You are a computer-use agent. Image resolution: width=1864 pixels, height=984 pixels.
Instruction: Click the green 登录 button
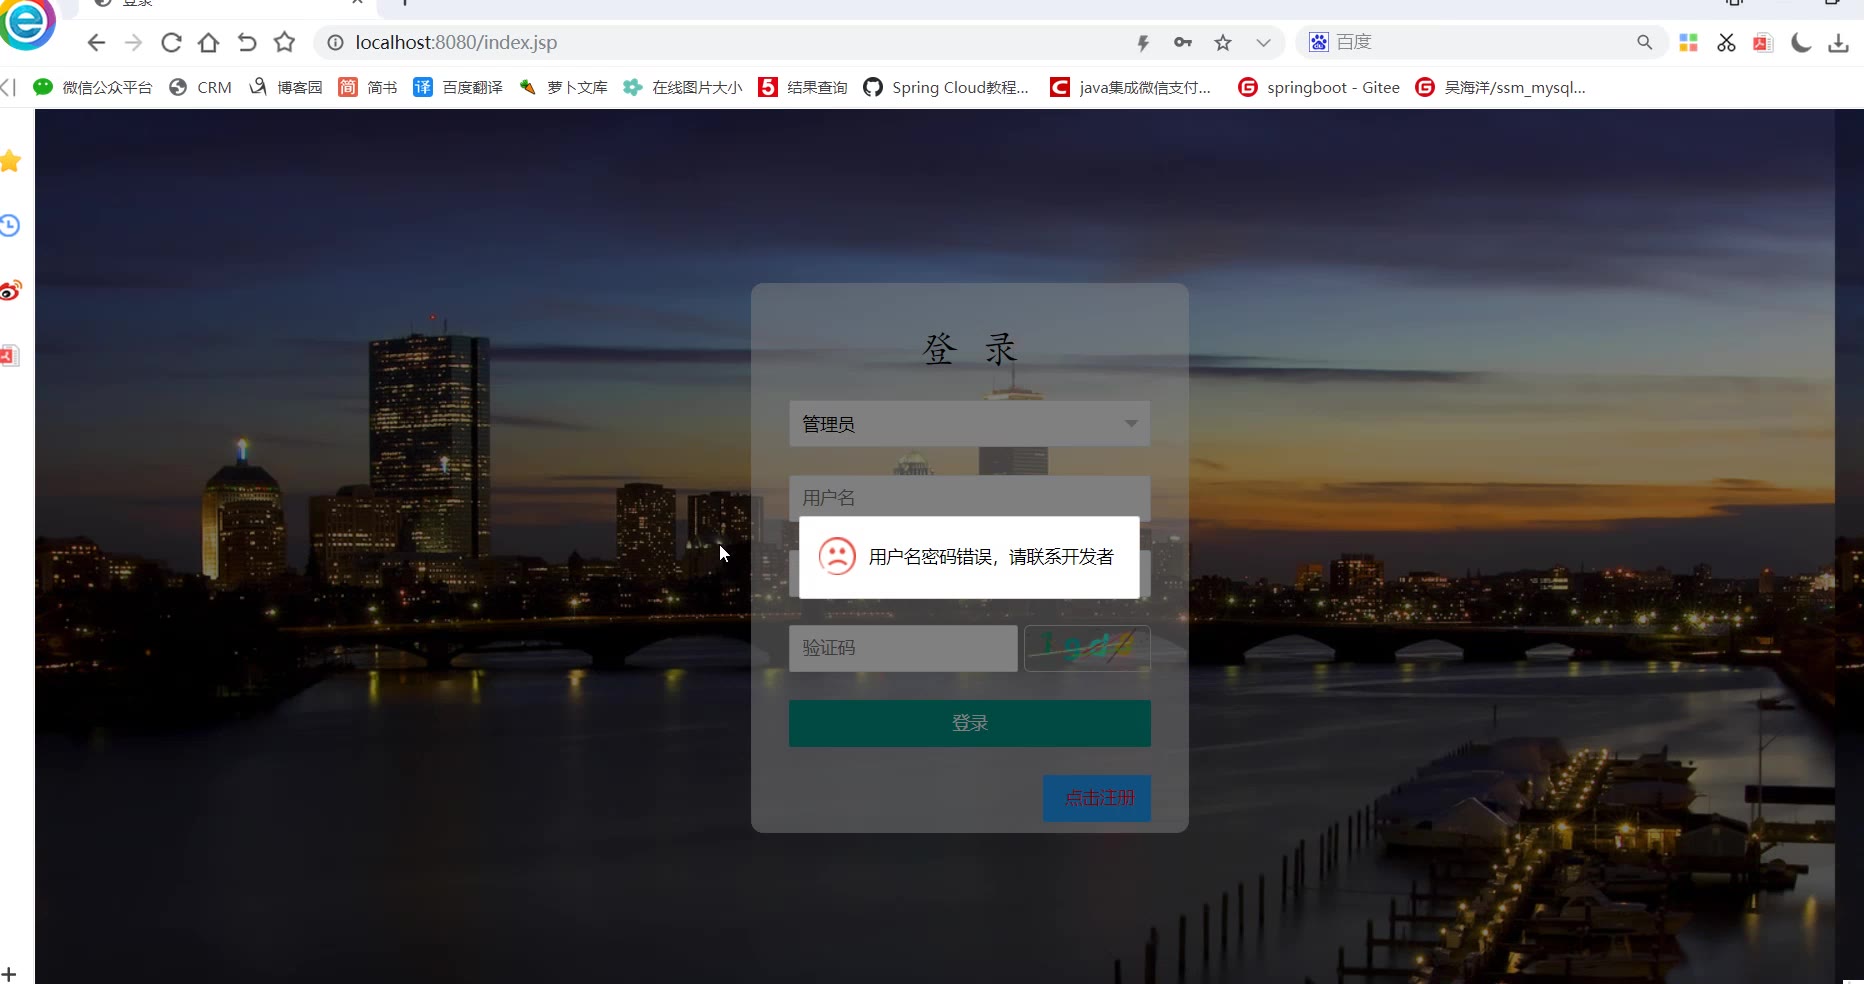[x=969, y=723]
